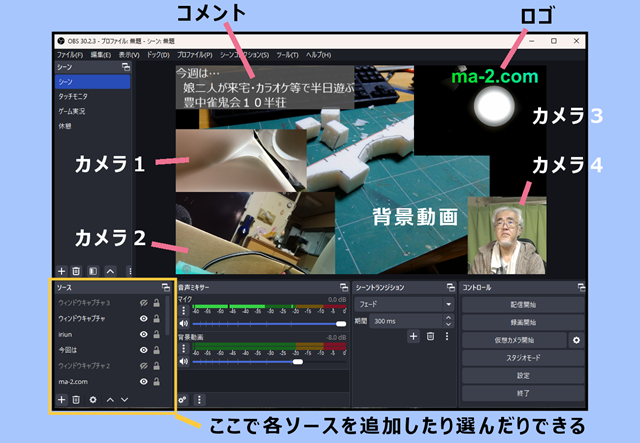This screenshot has width=640, height=443.
Task: Open the ツール(T) menu
Action: [287, 55]
